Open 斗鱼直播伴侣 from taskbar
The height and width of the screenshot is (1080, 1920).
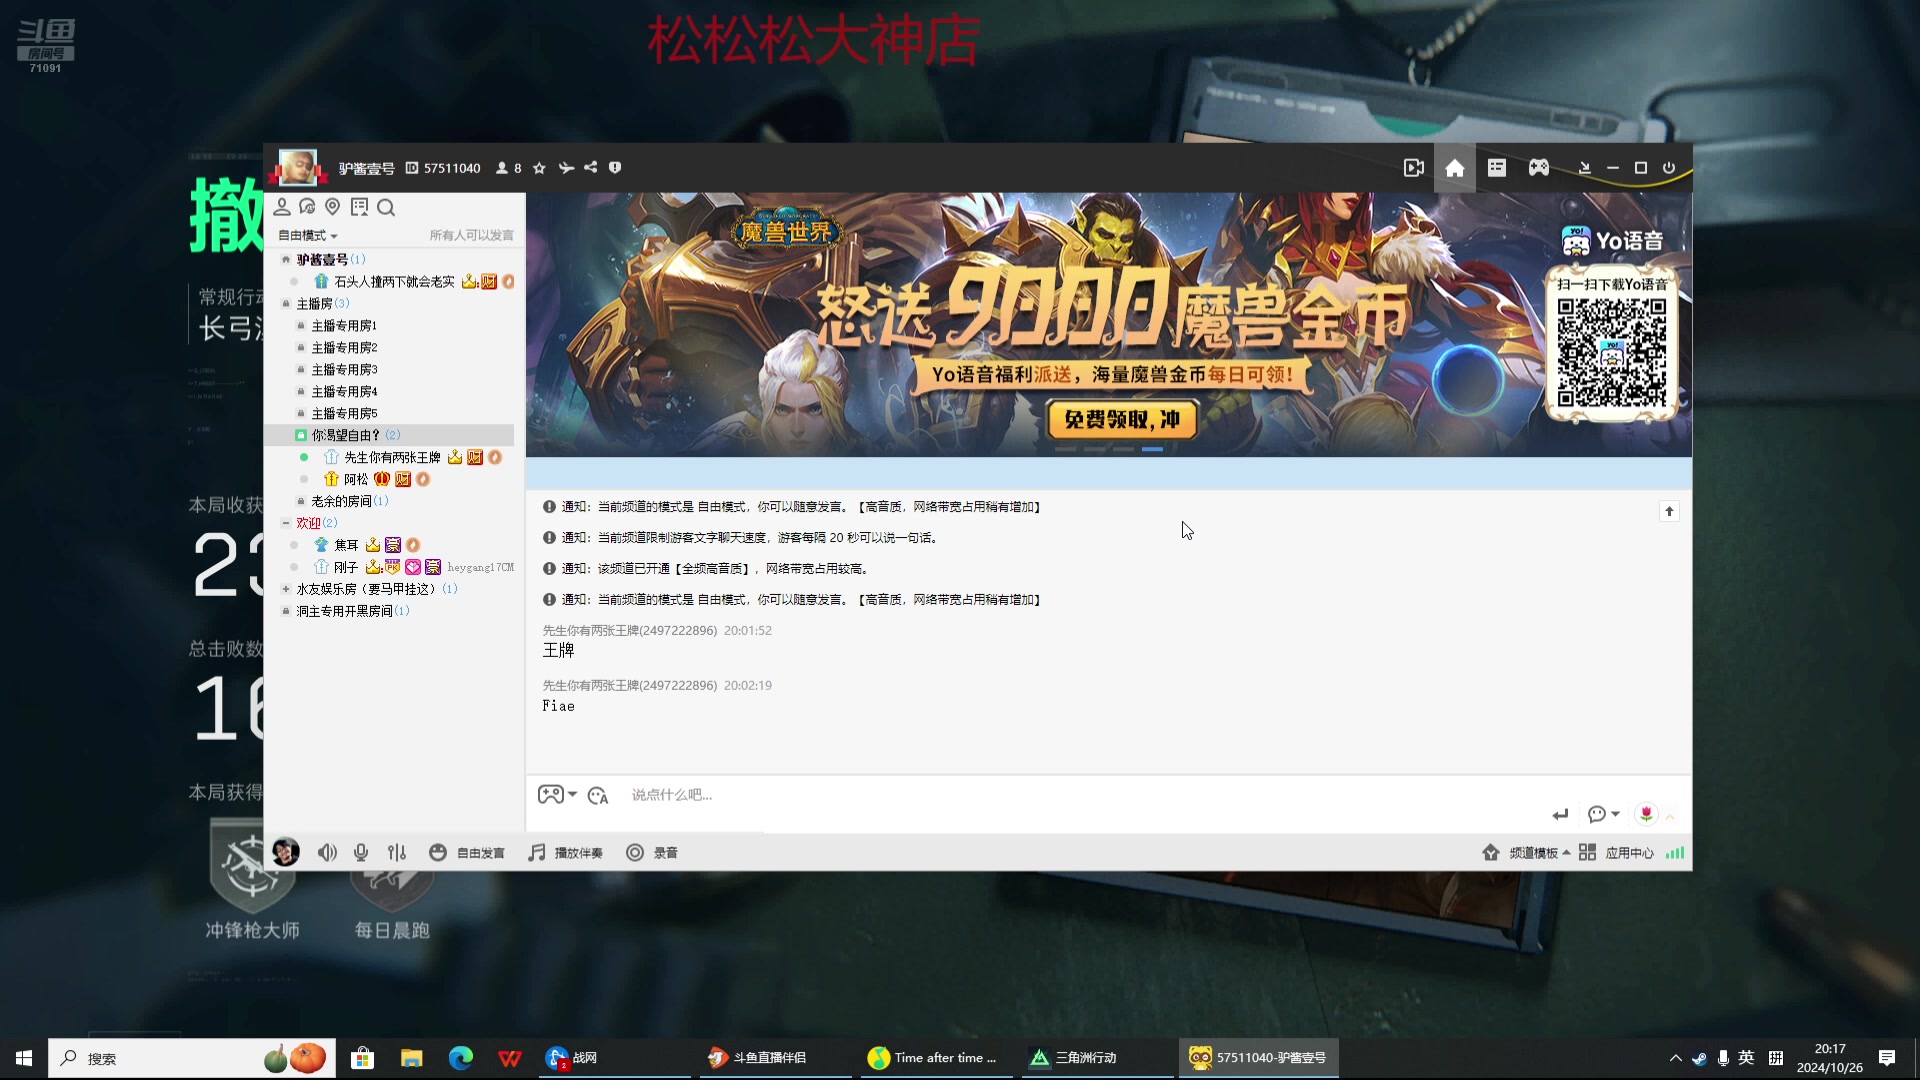click(x=775, y=1058)
